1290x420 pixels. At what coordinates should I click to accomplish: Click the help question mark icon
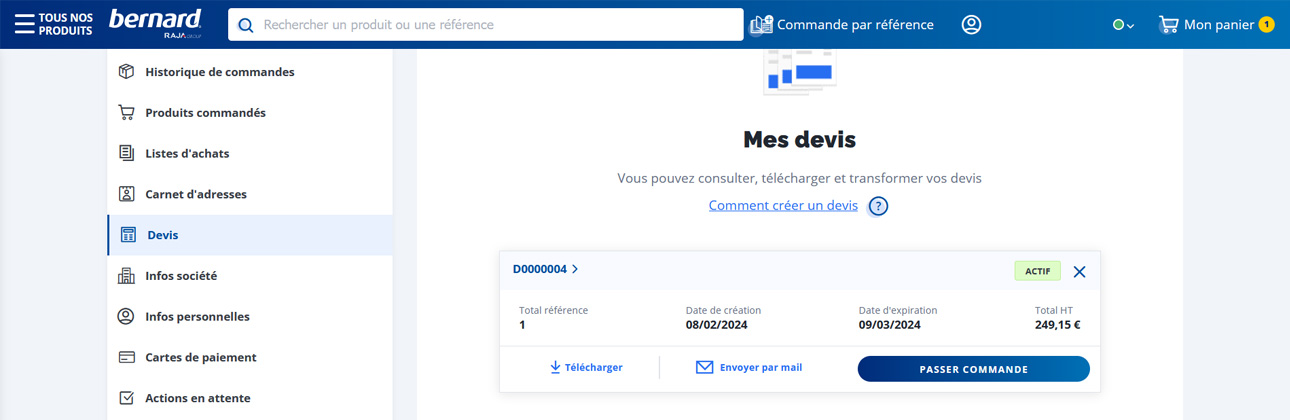(x=878, y=206)
